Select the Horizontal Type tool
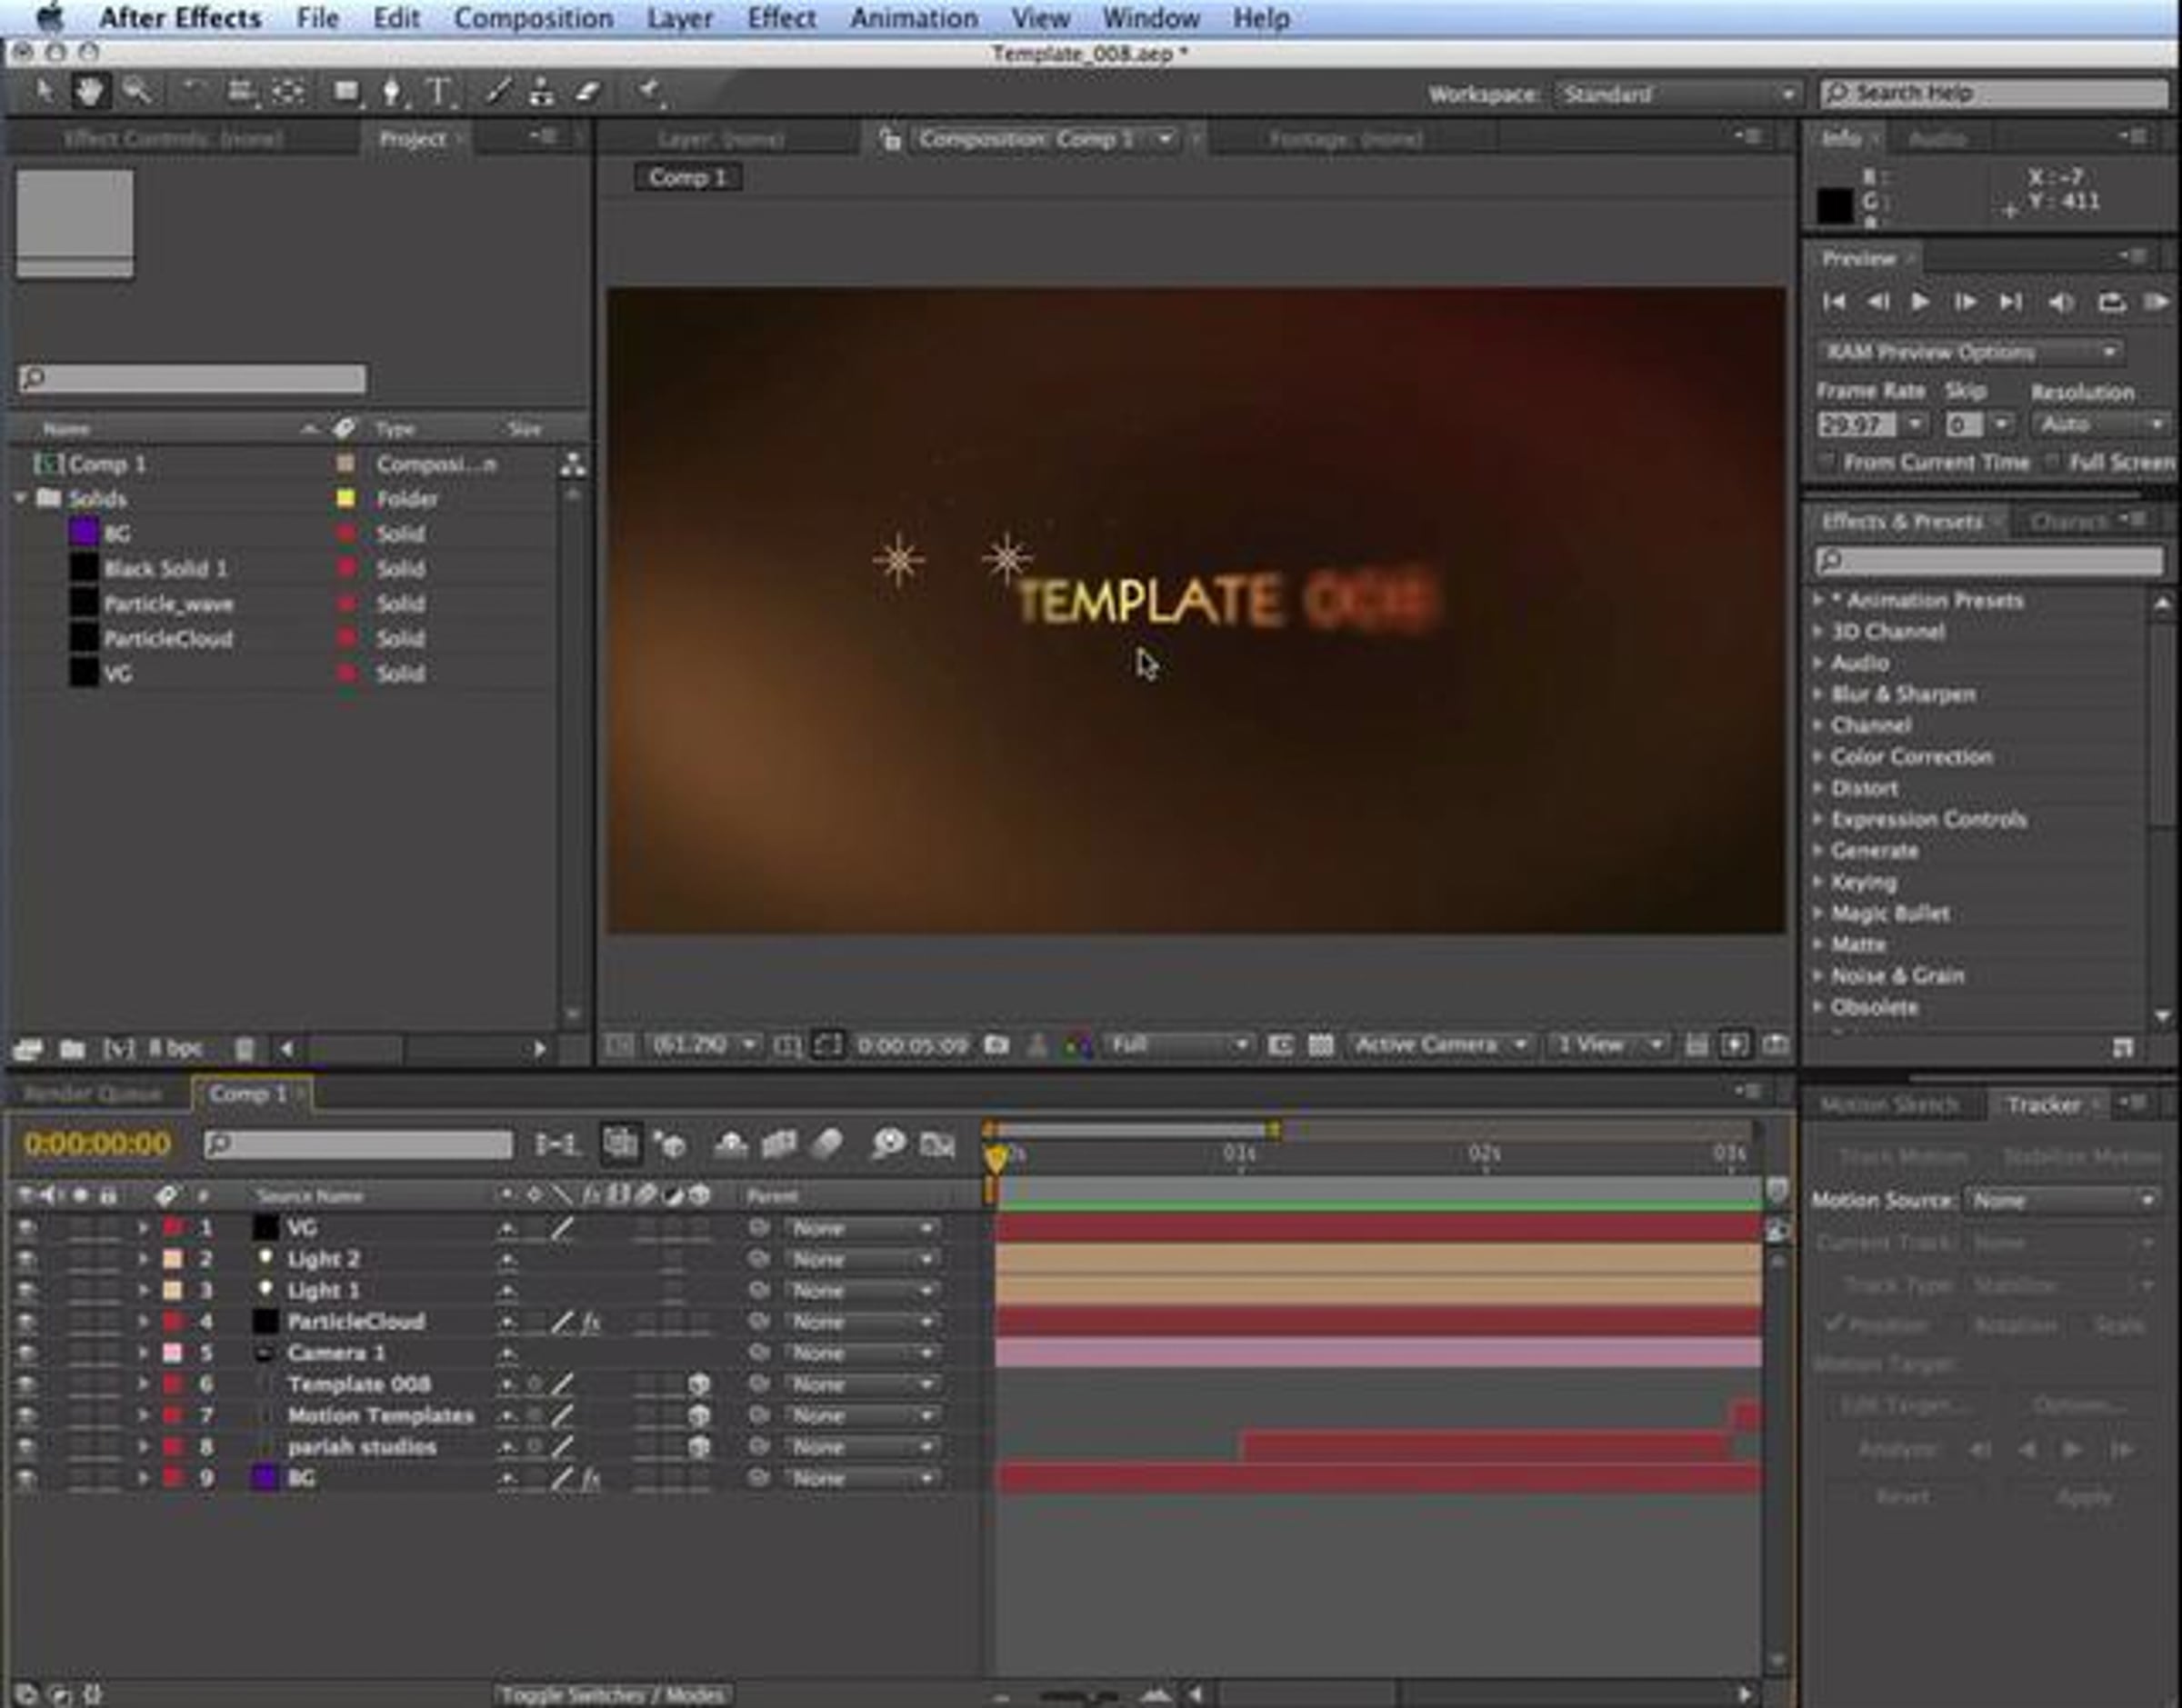Screen dimensions: 2182x1708 pos(438,93)
